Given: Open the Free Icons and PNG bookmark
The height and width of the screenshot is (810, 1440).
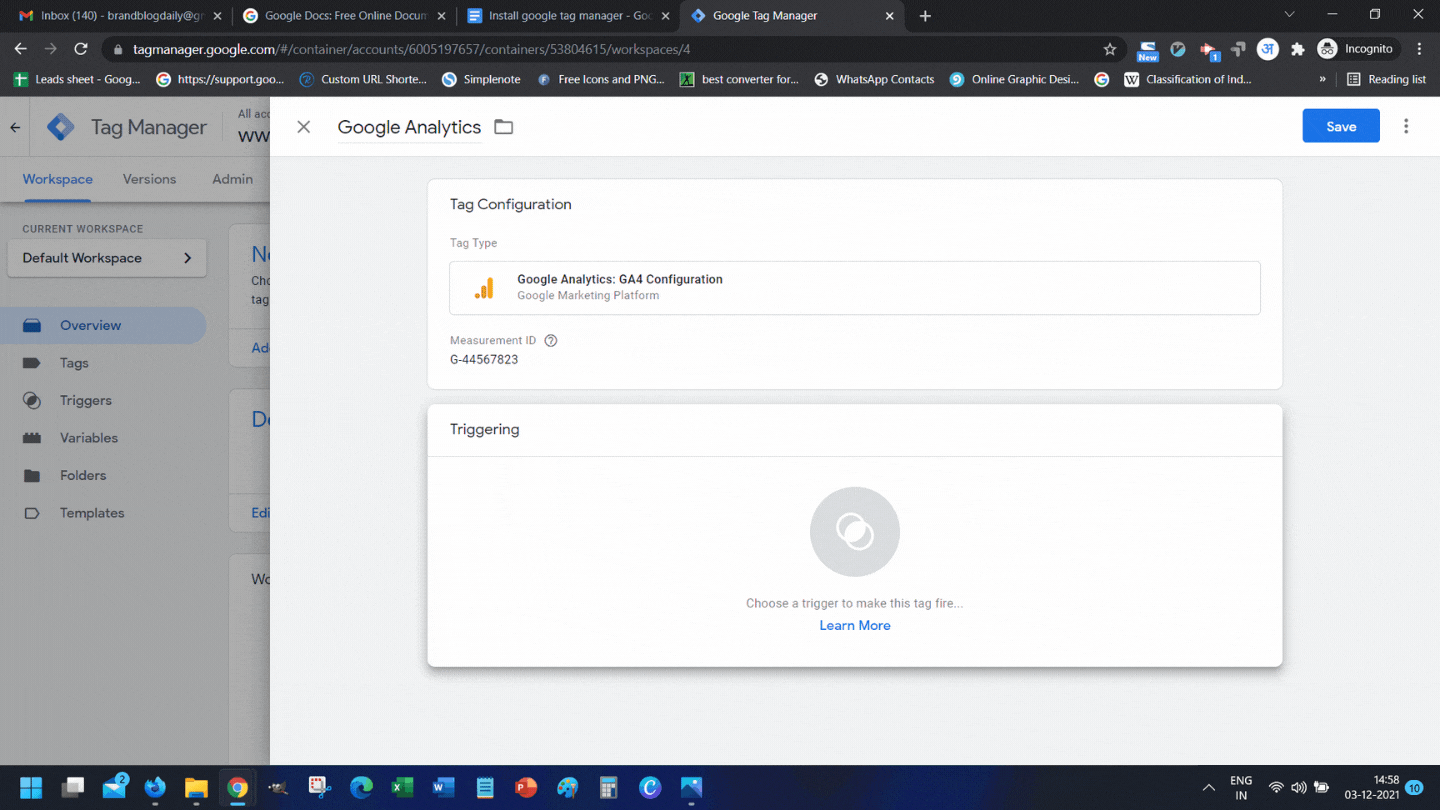Looking at the screenshot, I should coord(601,79).
